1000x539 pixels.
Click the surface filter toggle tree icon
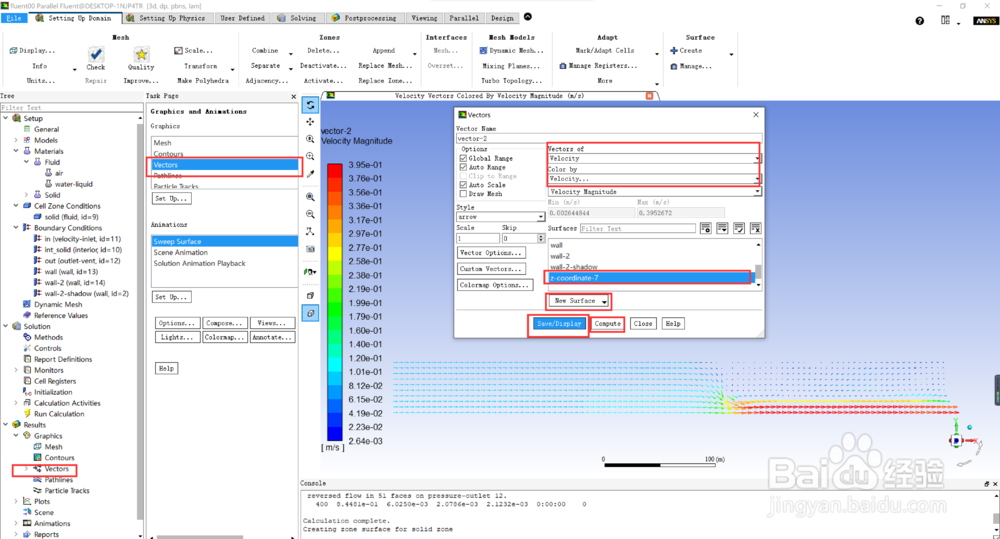coord(705,228)
